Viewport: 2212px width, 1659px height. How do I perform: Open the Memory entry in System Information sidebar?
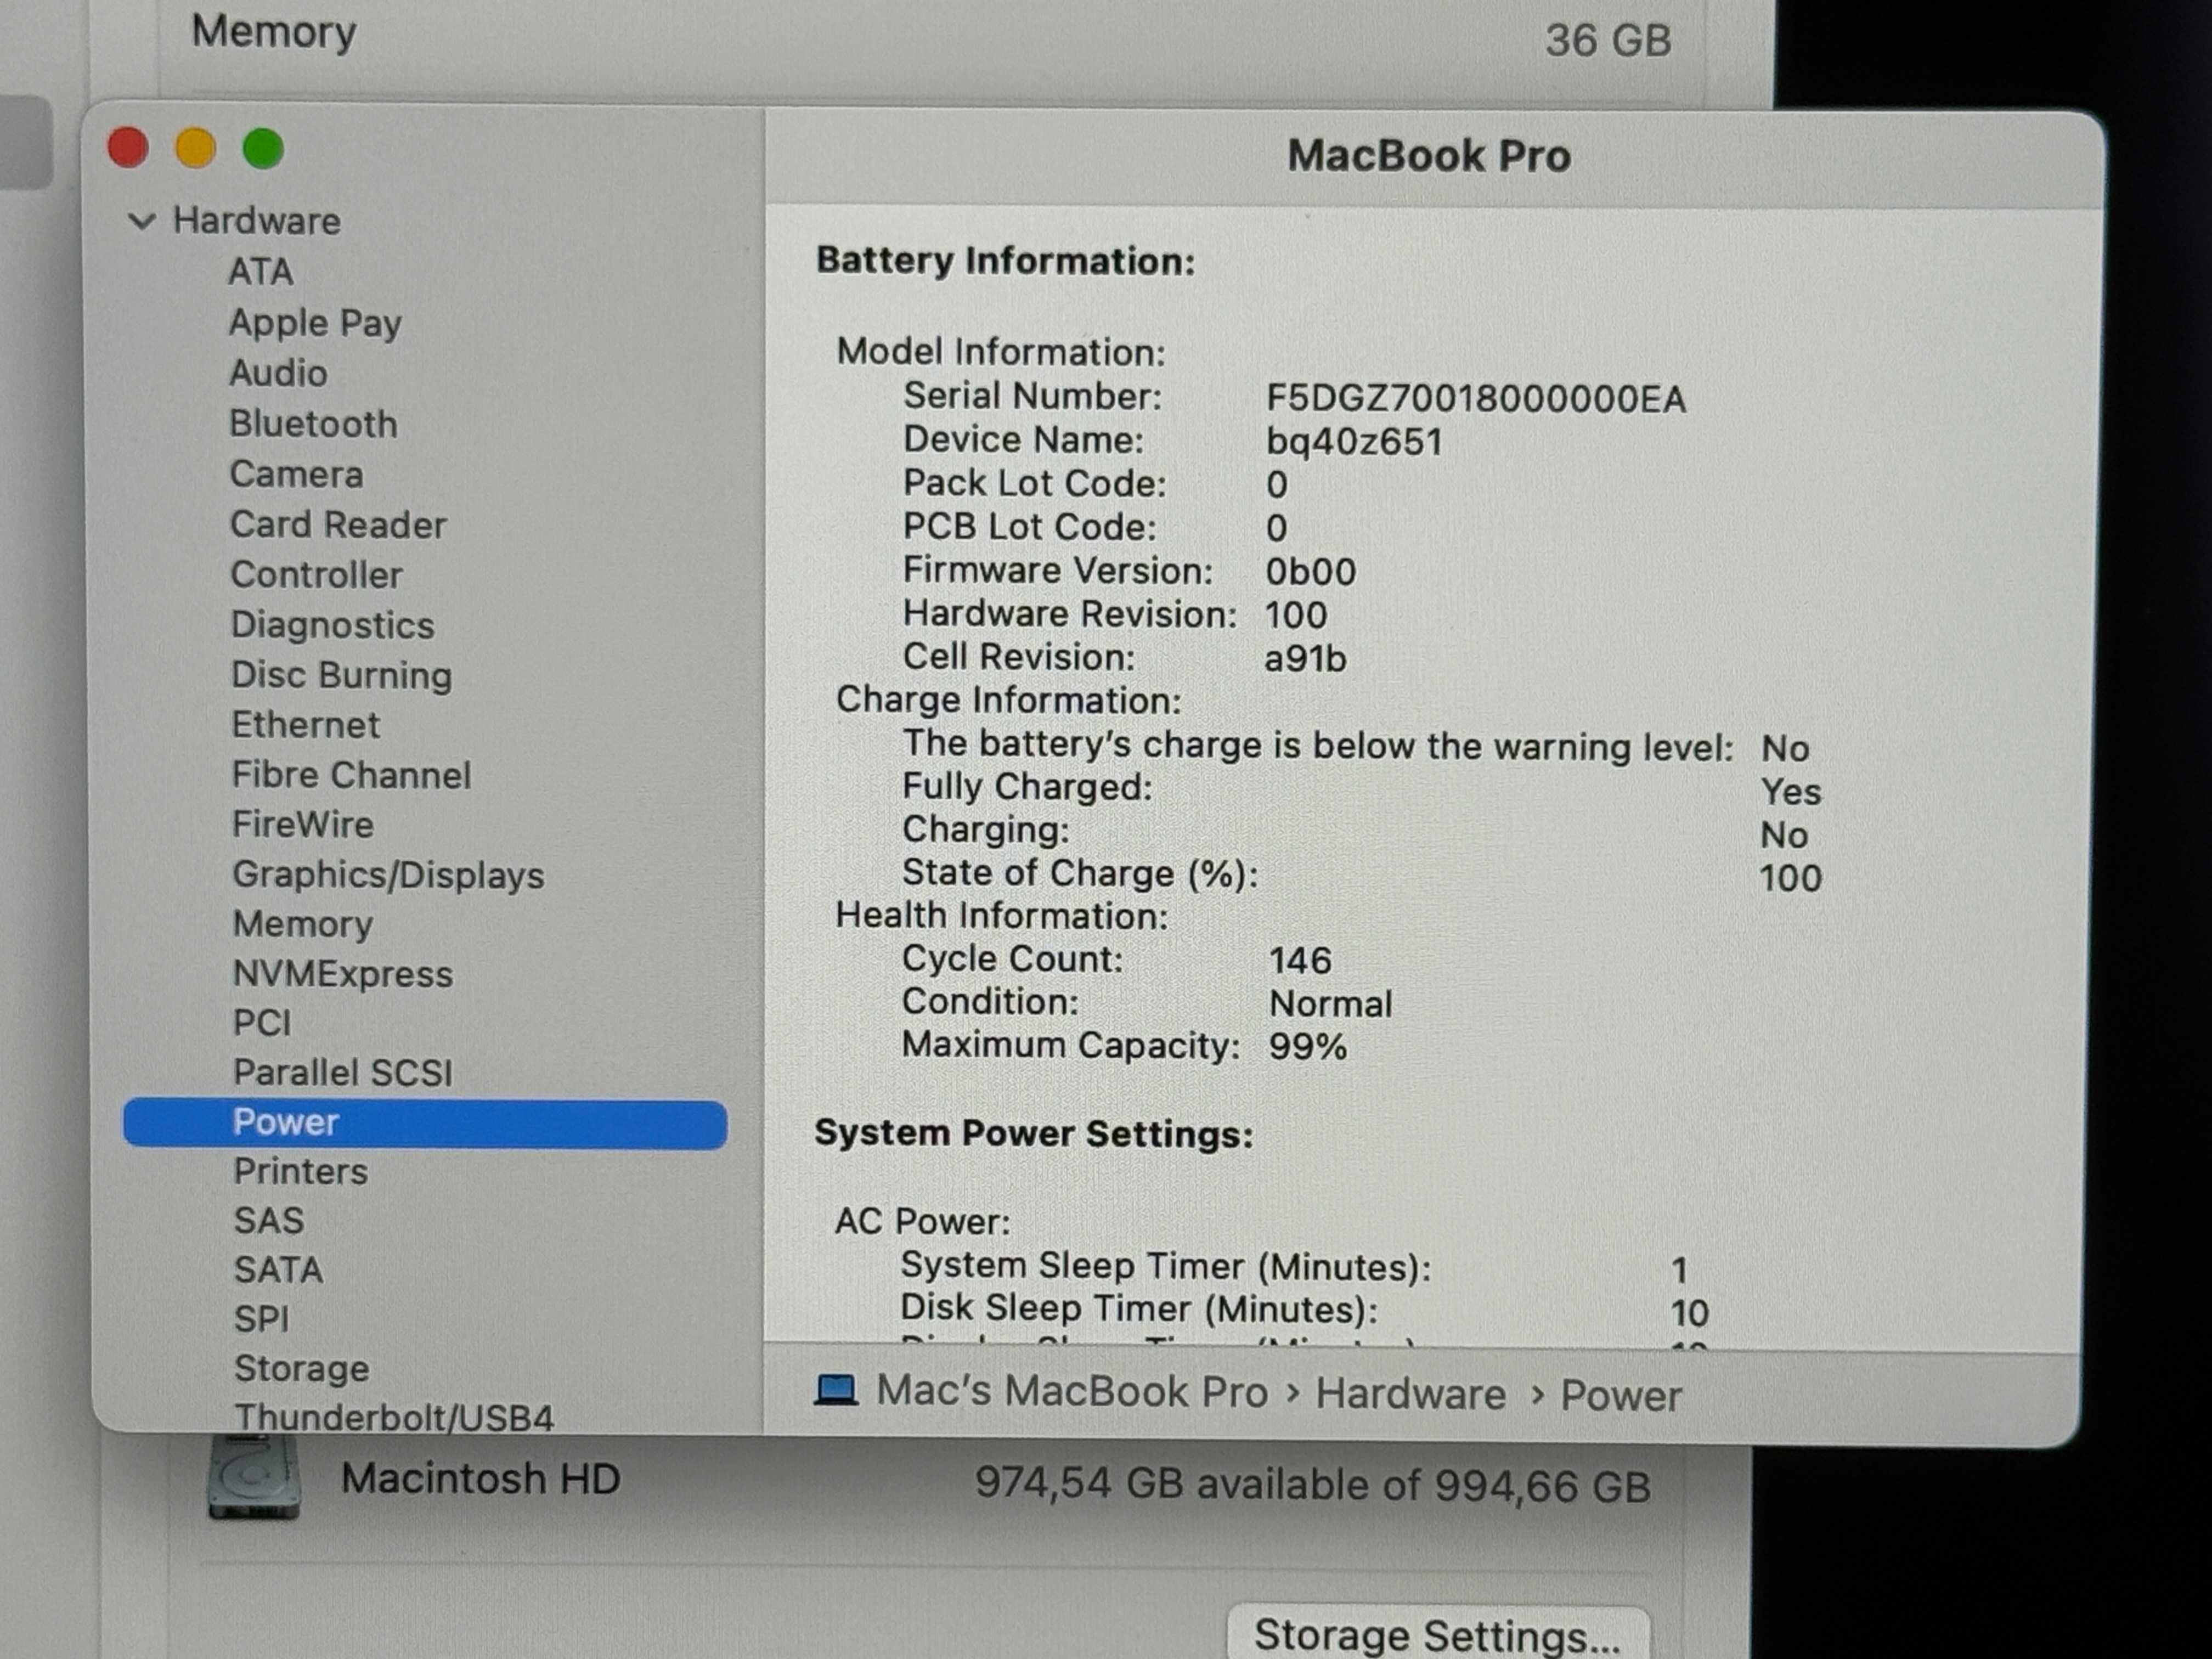[302, 925]
